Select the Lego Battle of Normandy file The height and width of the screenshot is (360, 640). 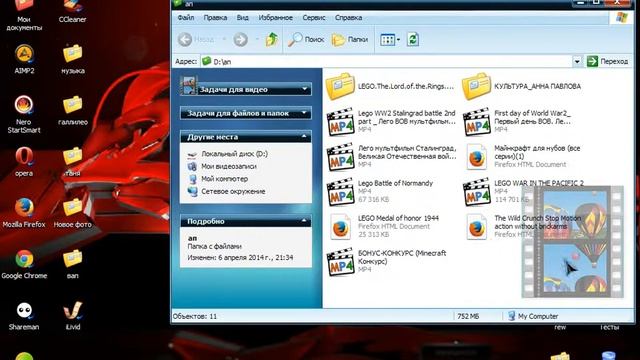(380, 191)
